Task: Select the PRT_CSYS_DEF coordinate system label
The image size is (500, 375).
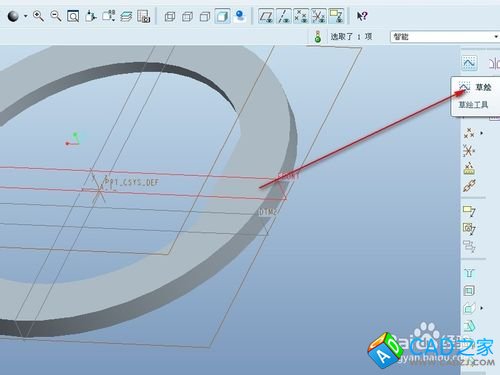Action: (x=132, y=182)
